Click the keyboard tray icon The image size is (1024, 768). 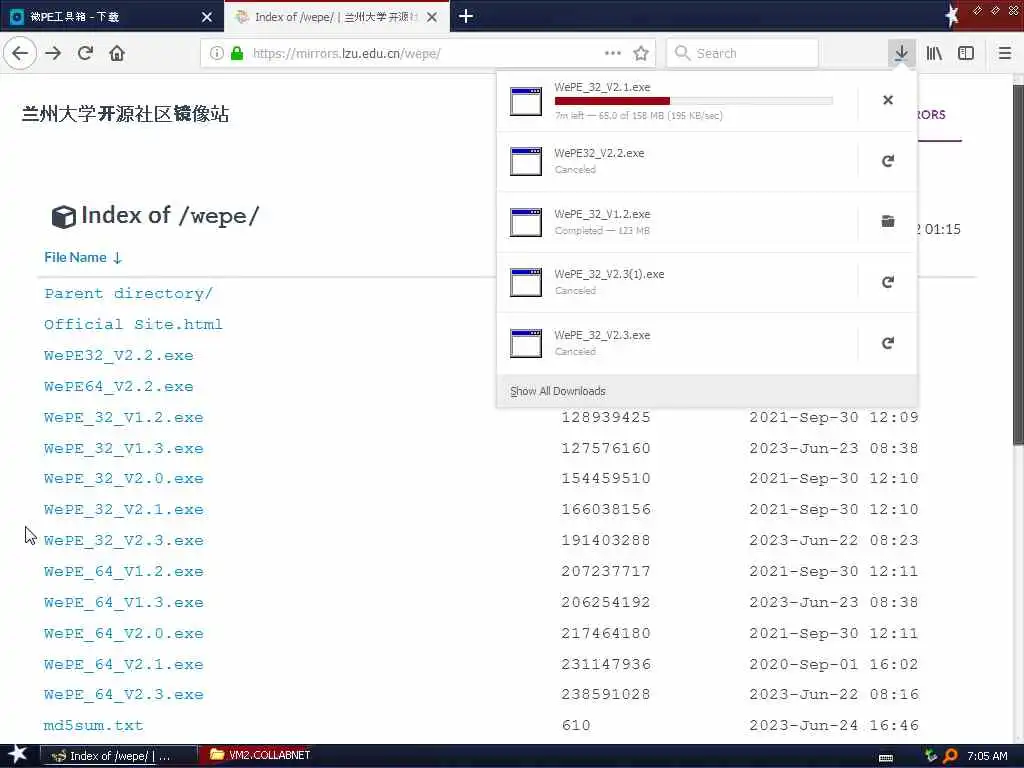886,758
